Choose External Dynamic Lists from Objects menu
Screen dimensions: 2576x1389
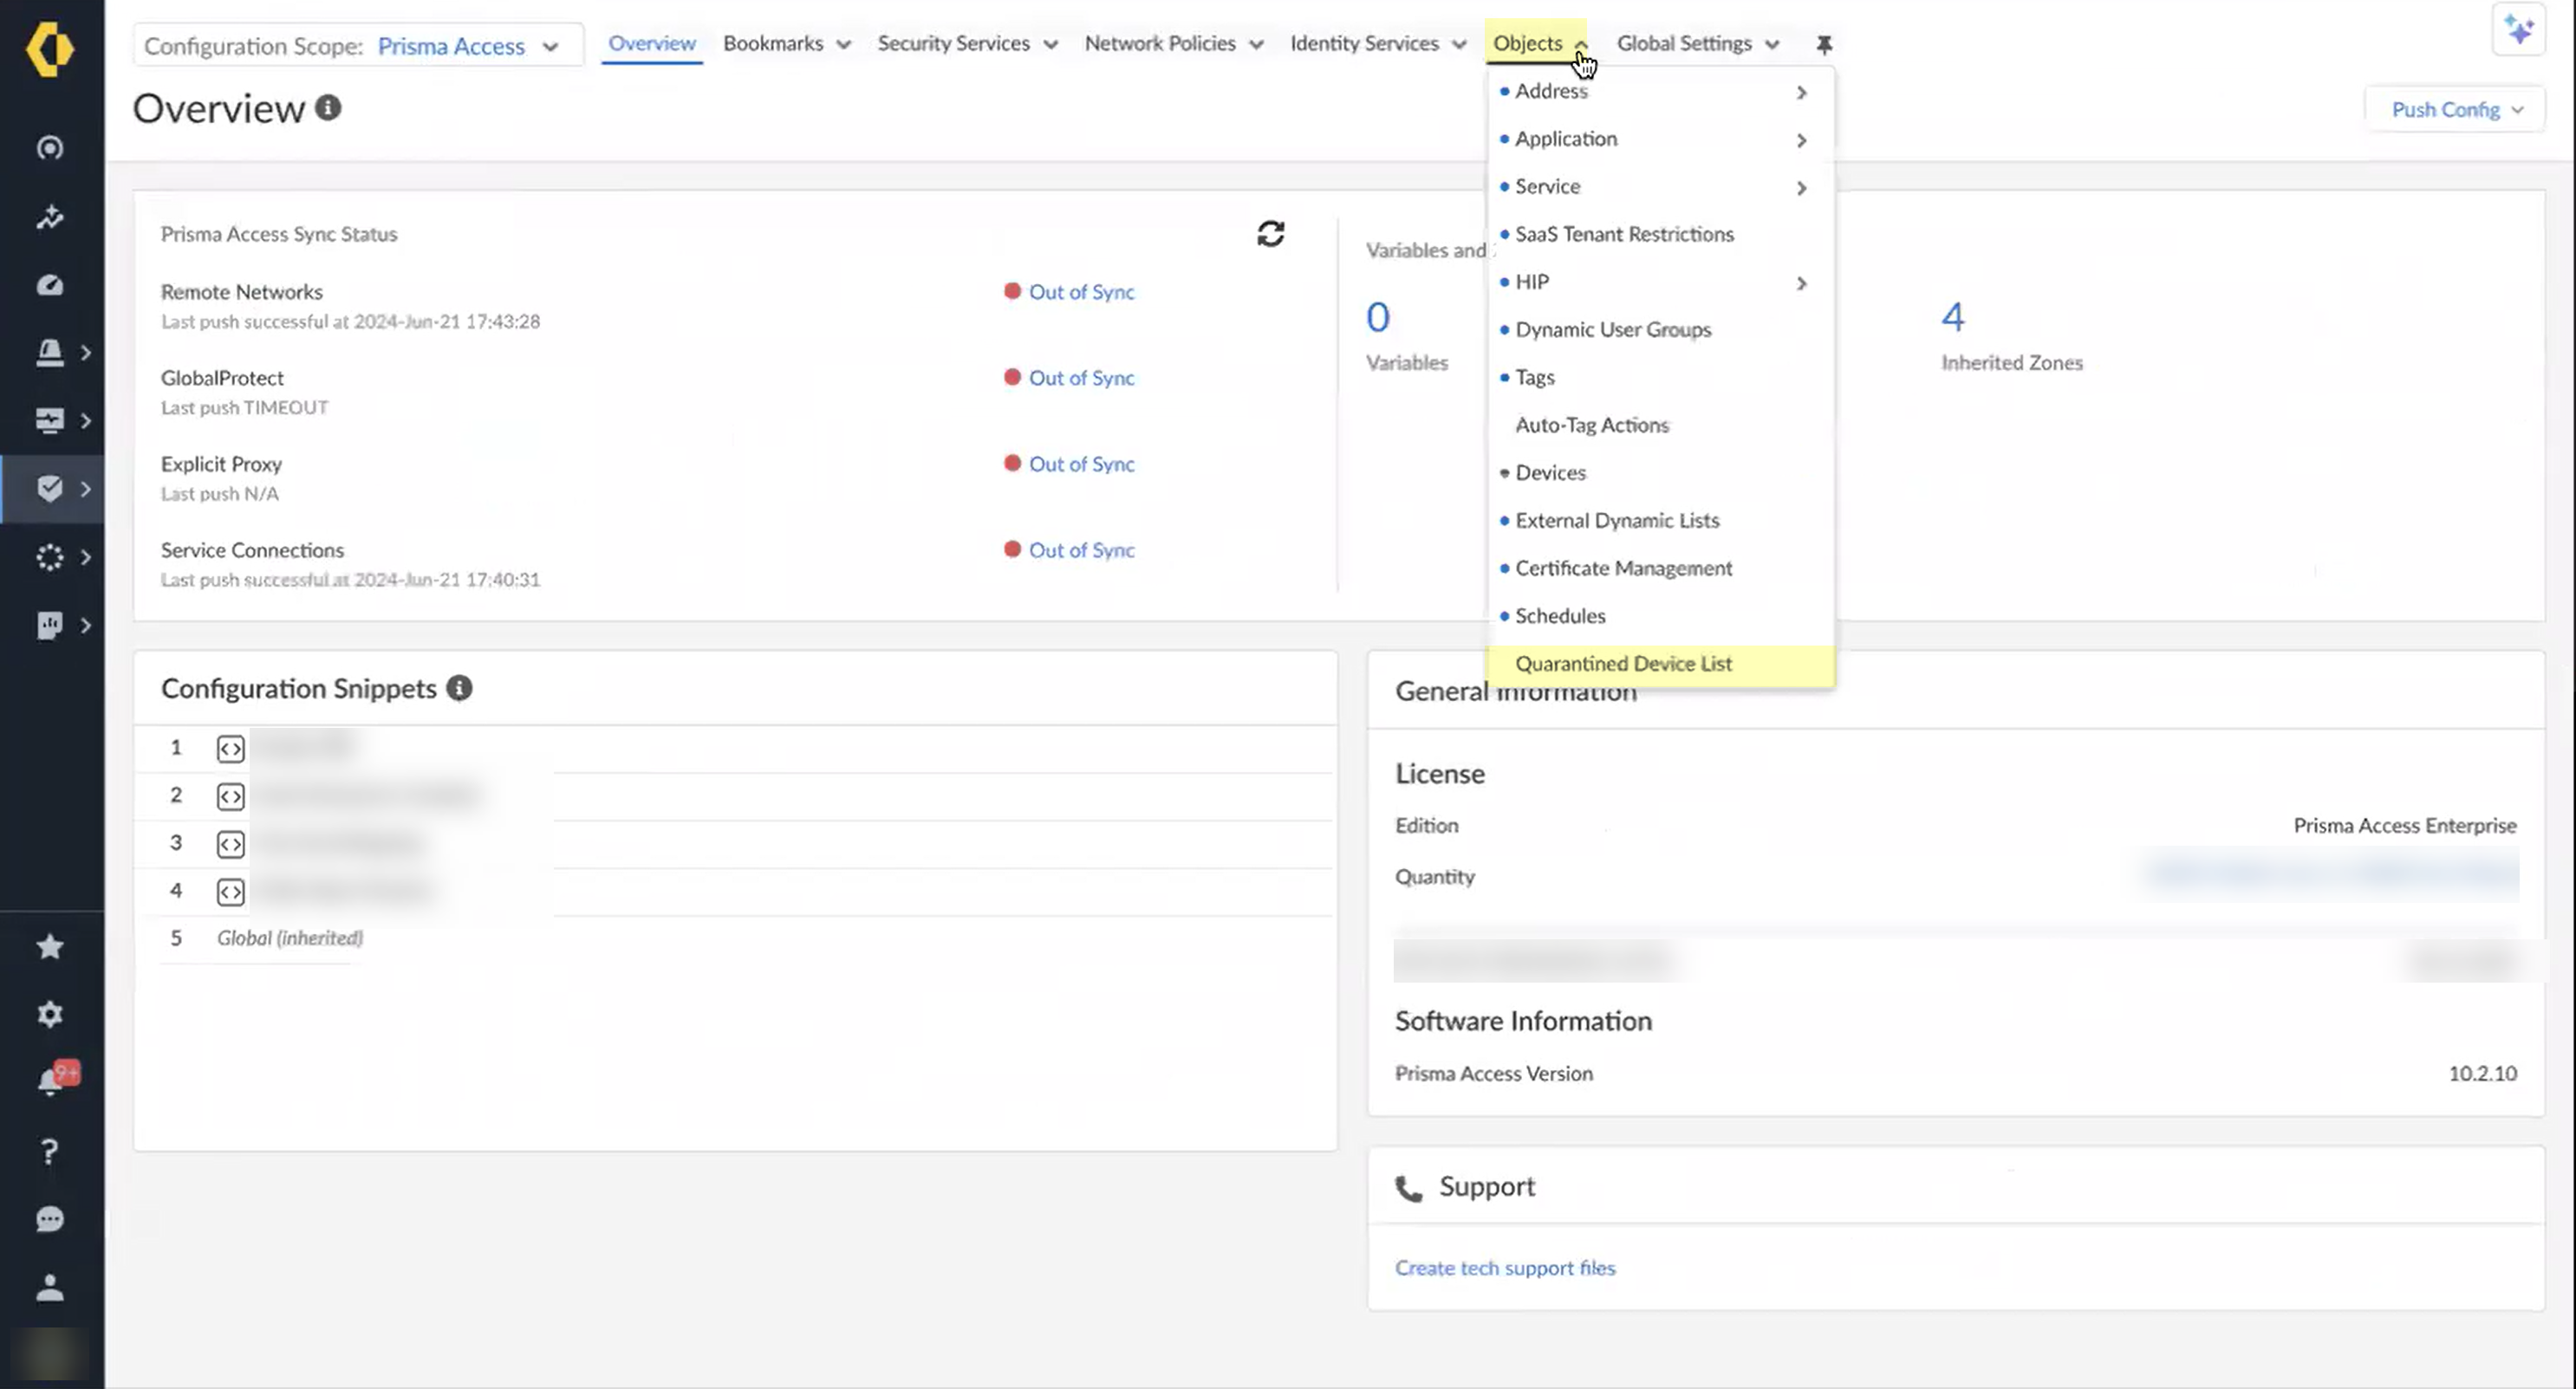tap(1617, 520)
